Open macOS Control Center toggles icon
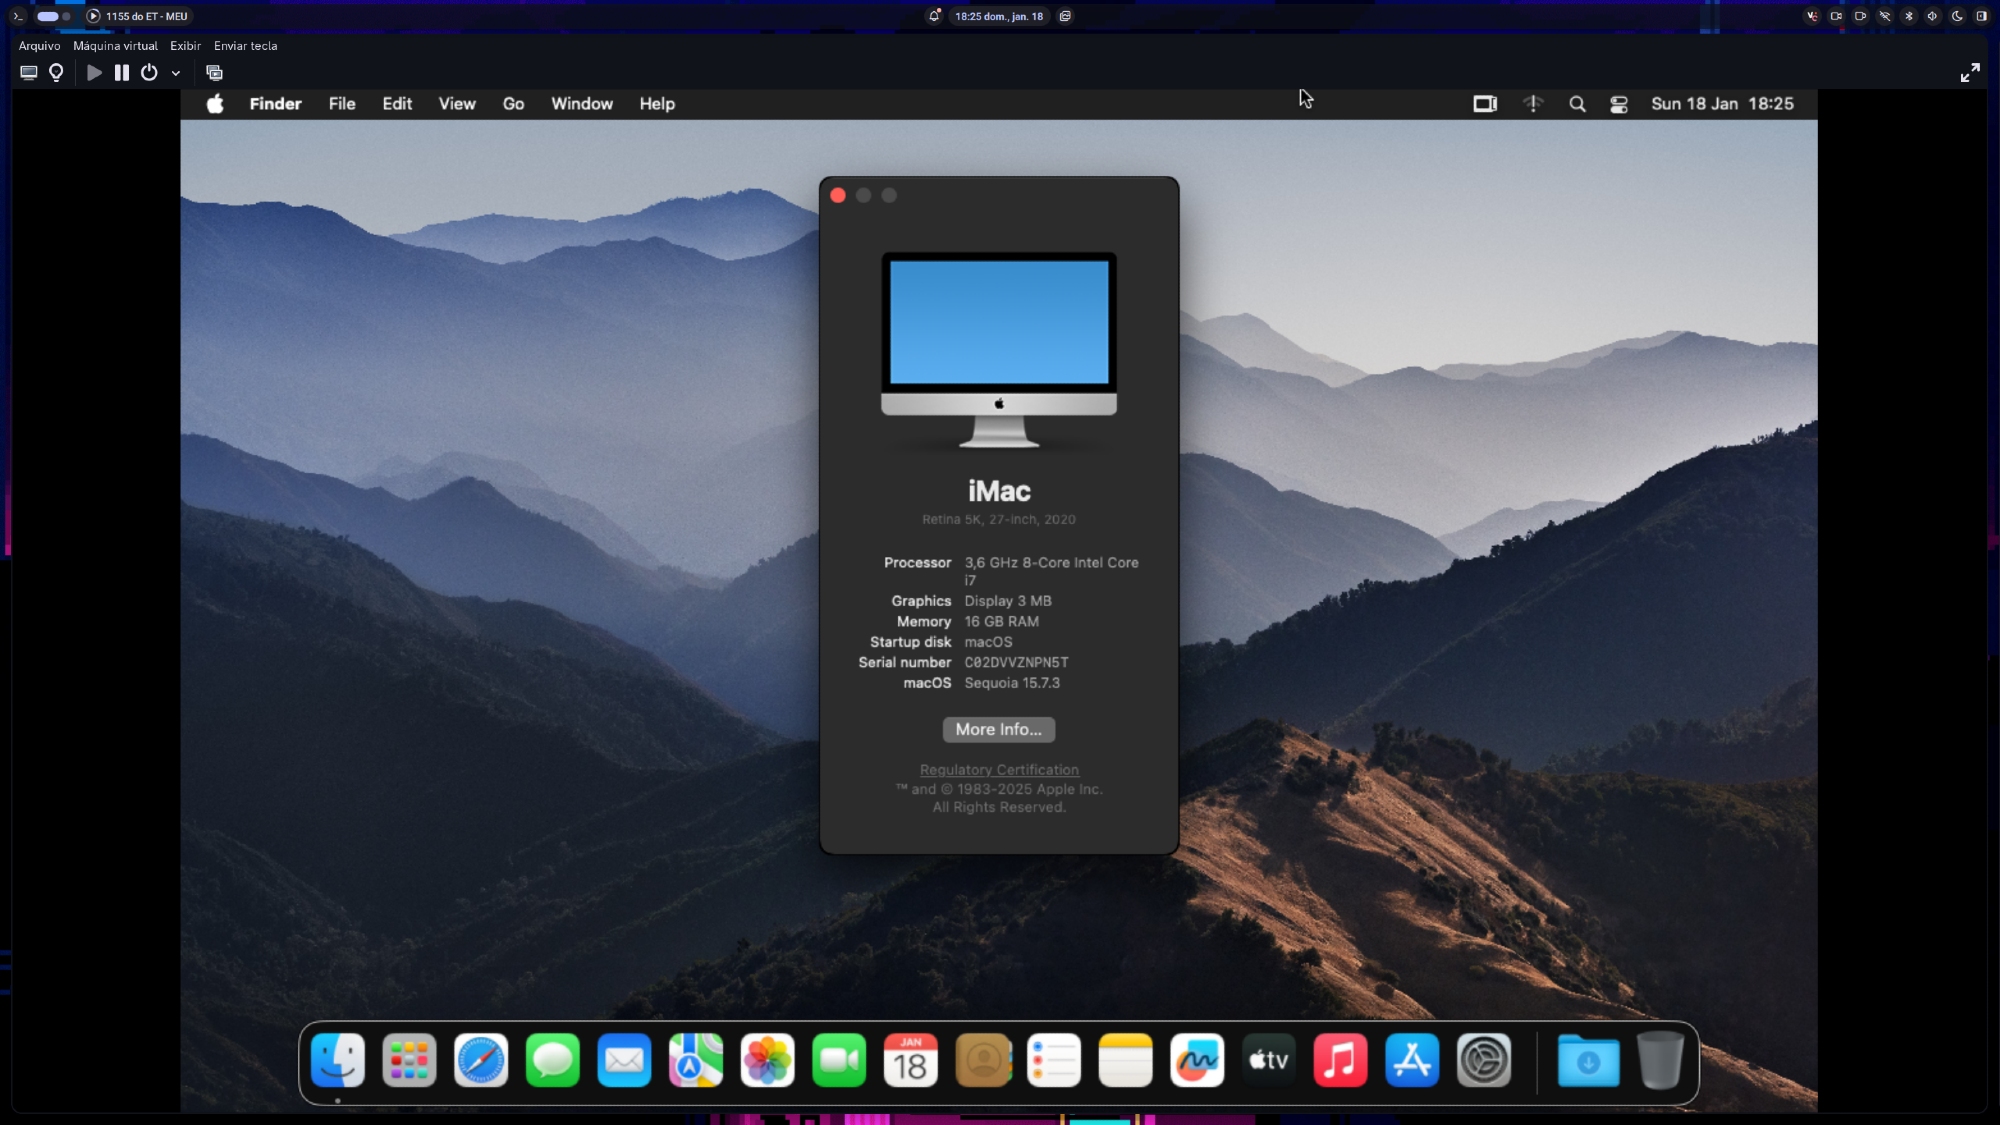 tap(1619, 104)
